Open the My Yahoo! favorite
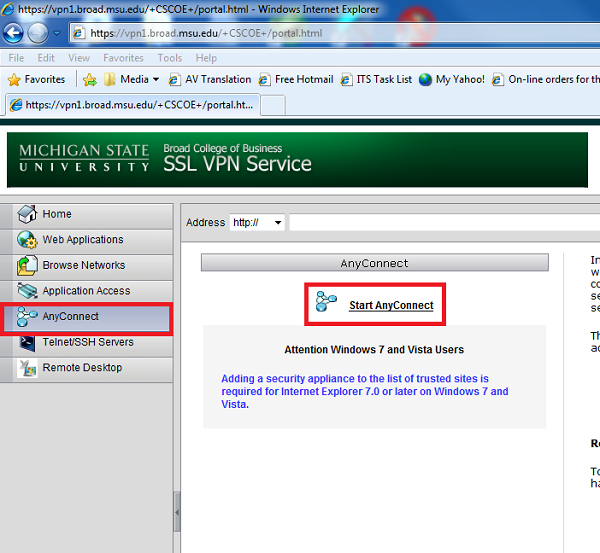 pos(452,79)
